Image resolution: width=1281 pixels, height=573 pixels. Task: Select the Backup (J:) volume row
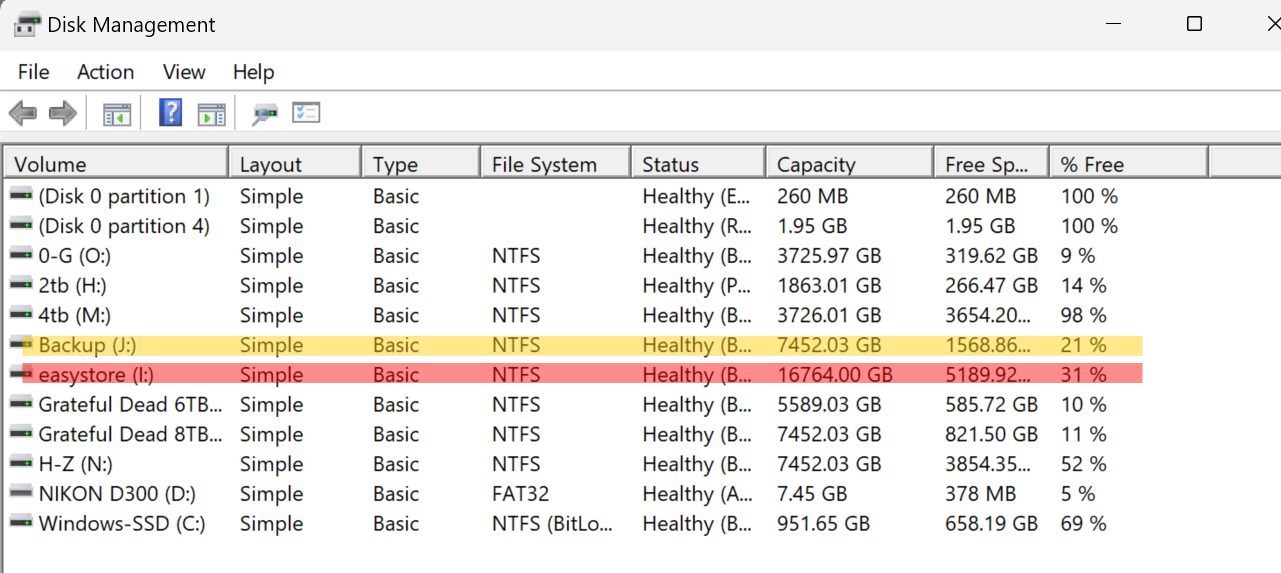coord(87,345)
